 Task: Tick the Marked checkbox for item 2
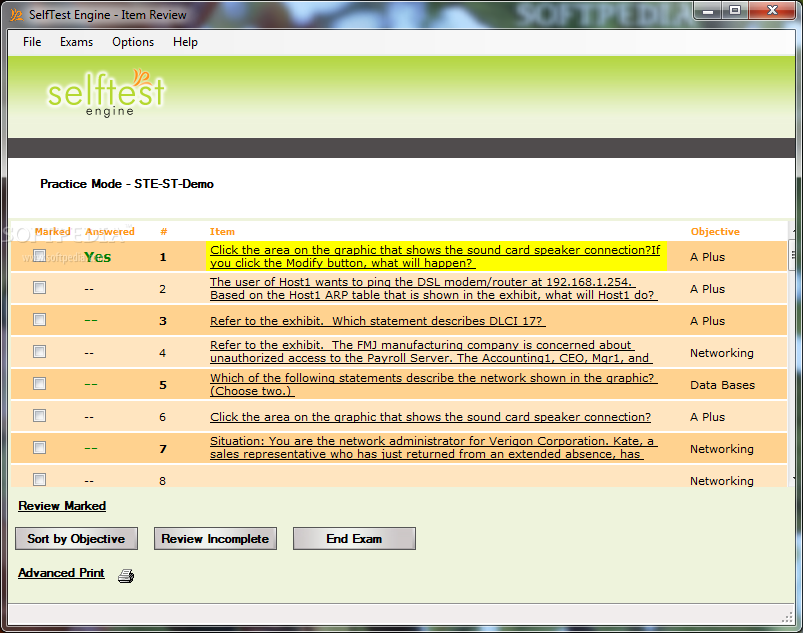point(39,287)
